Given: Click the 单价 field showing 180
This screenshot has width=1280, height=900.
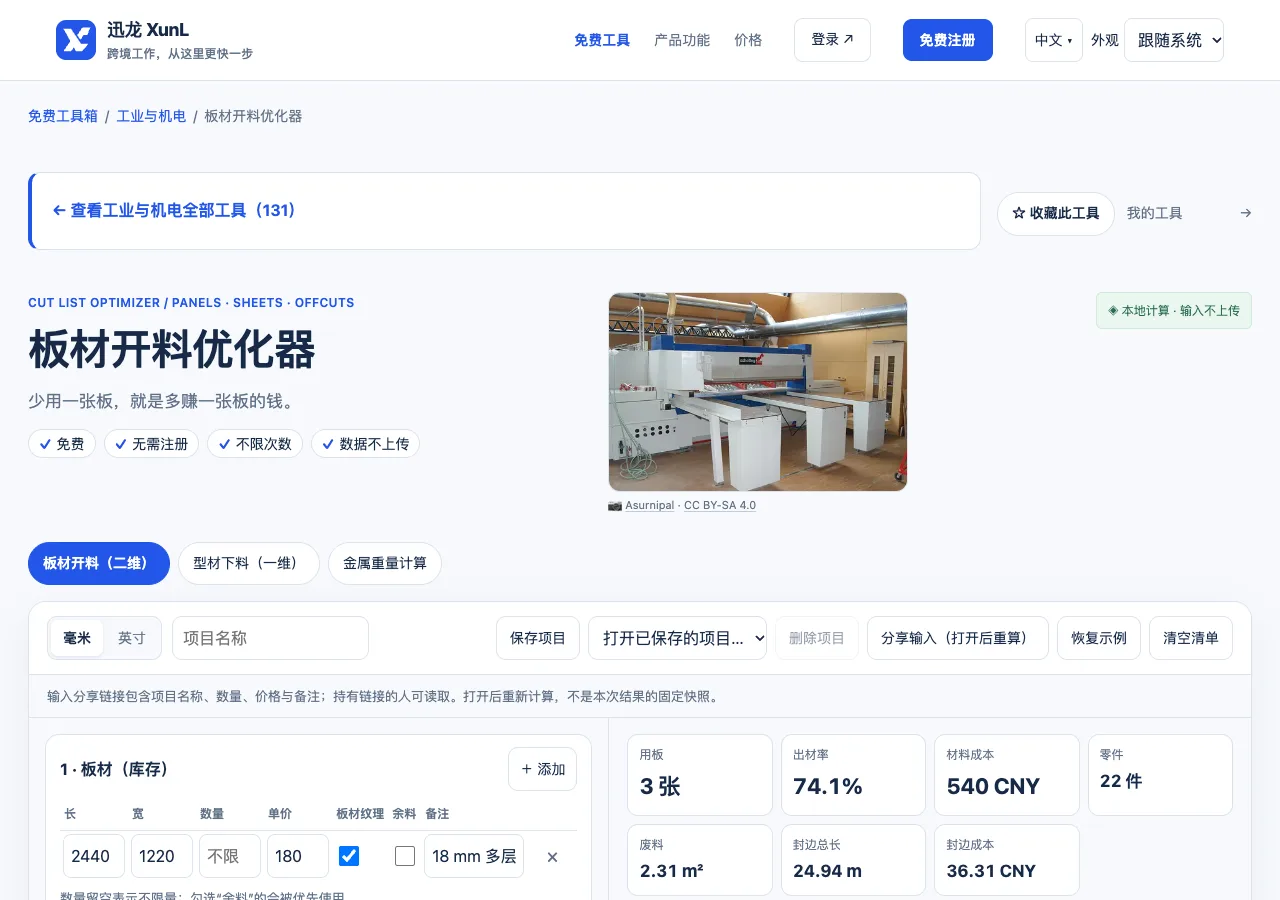Looking at the screenshot, I should (x=298, y=856).
